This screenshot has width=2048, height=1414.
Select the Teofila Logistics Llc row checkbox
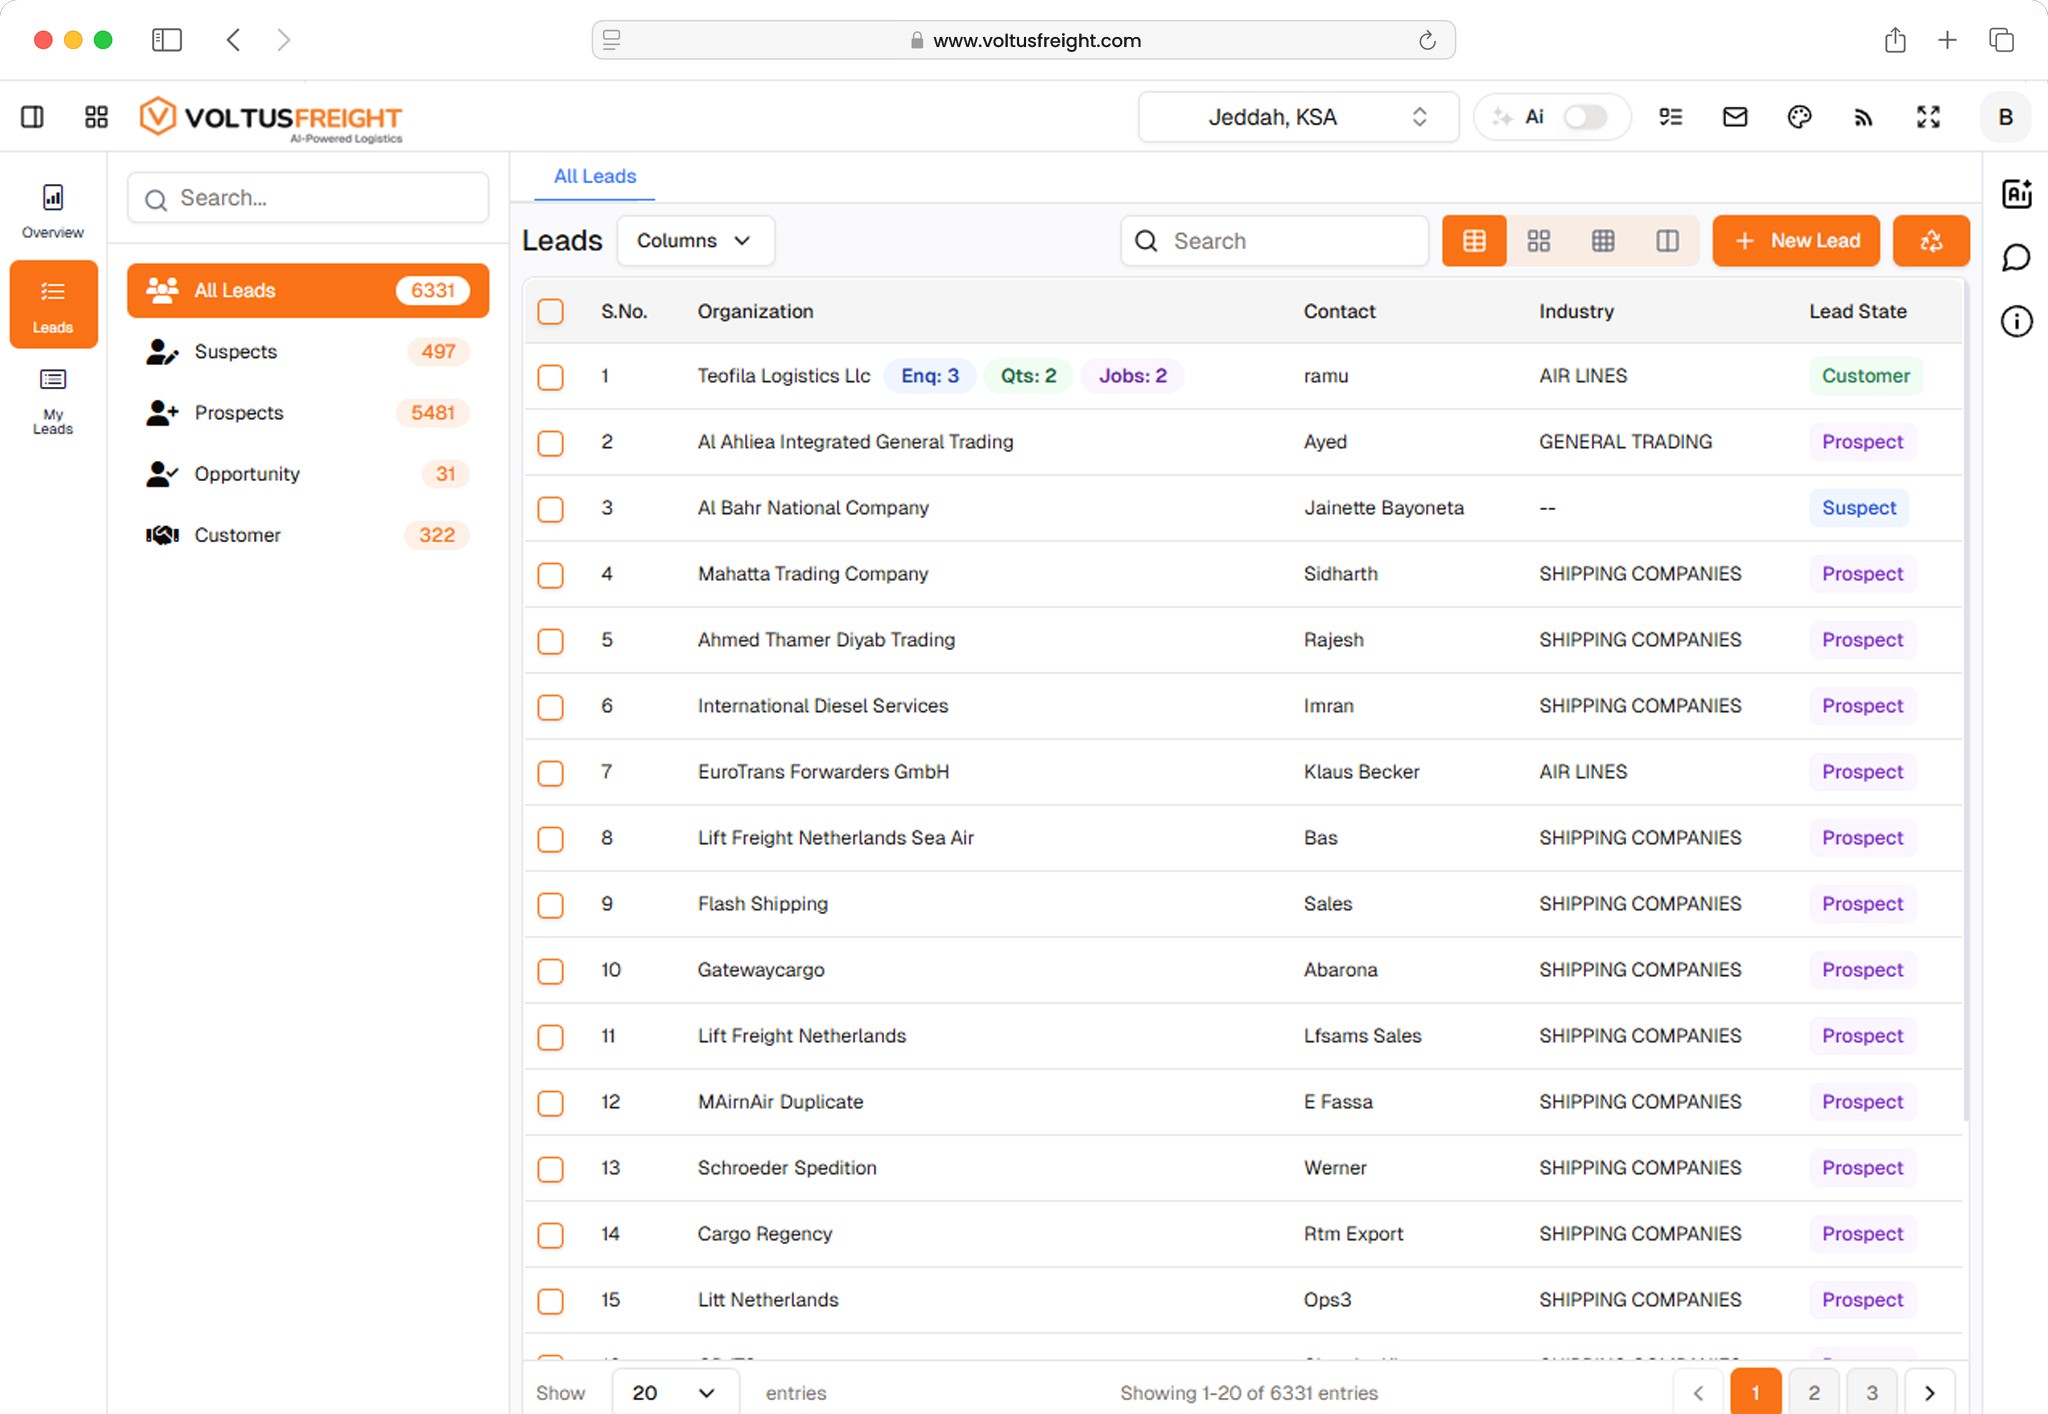click(x=550, y=377)
